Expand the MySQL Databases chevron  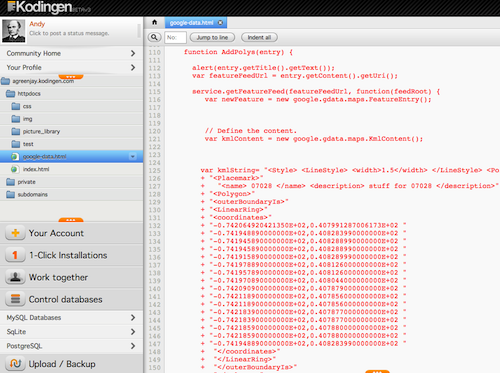[133, 318]
